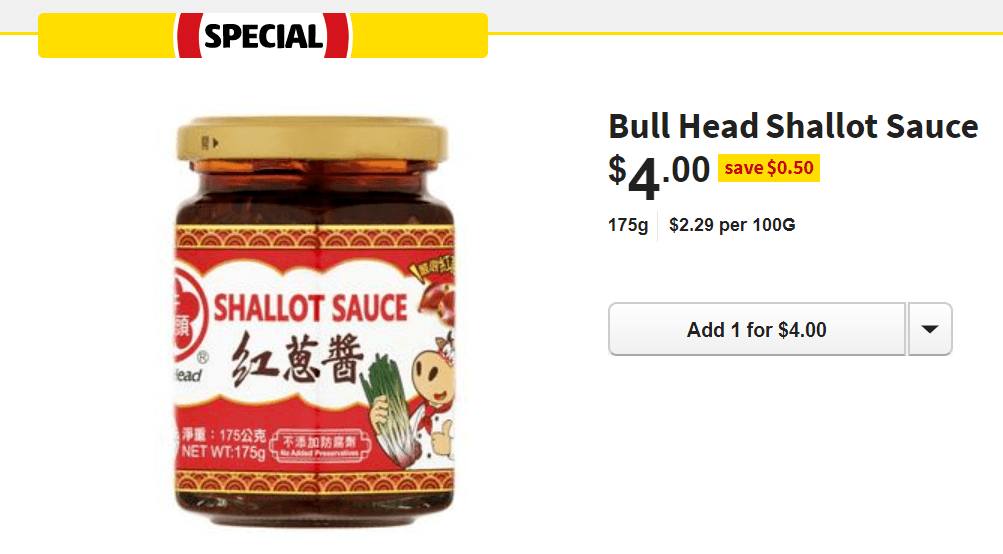Screen dimensions: 1003x554
Task: Click the NET WT:175g text on label
Action: [x=223, y=452]
